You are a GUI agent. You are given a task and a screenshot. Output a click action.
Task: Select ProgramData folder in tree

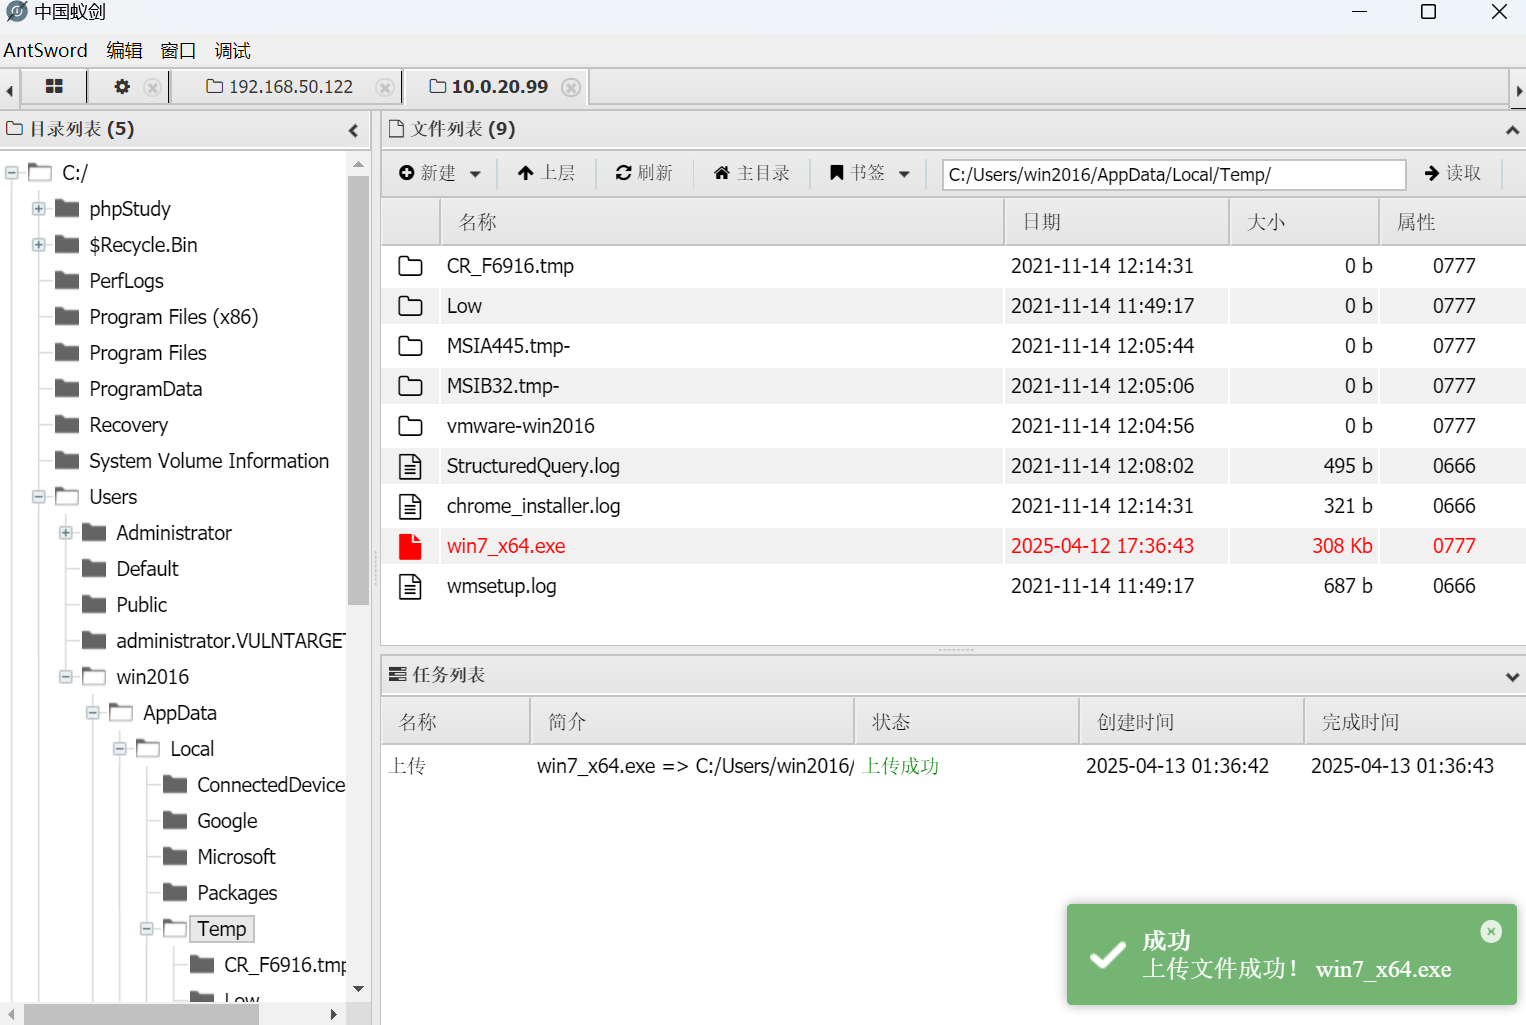click(146, 389)
